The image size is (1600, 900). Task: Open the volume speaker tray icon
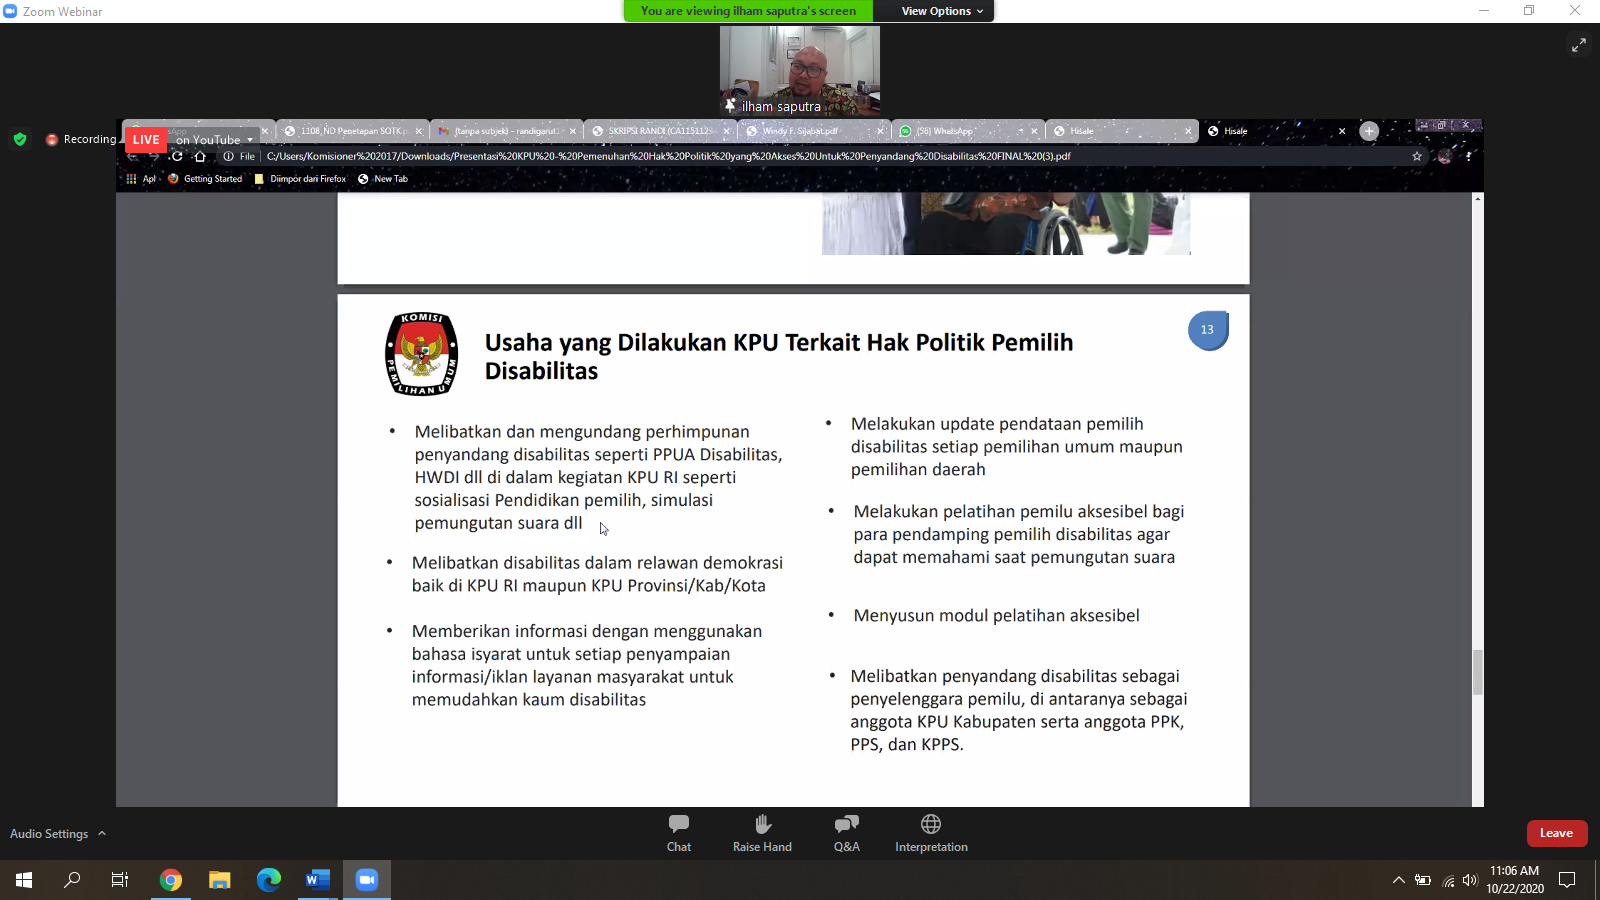tap(1469, 880)
